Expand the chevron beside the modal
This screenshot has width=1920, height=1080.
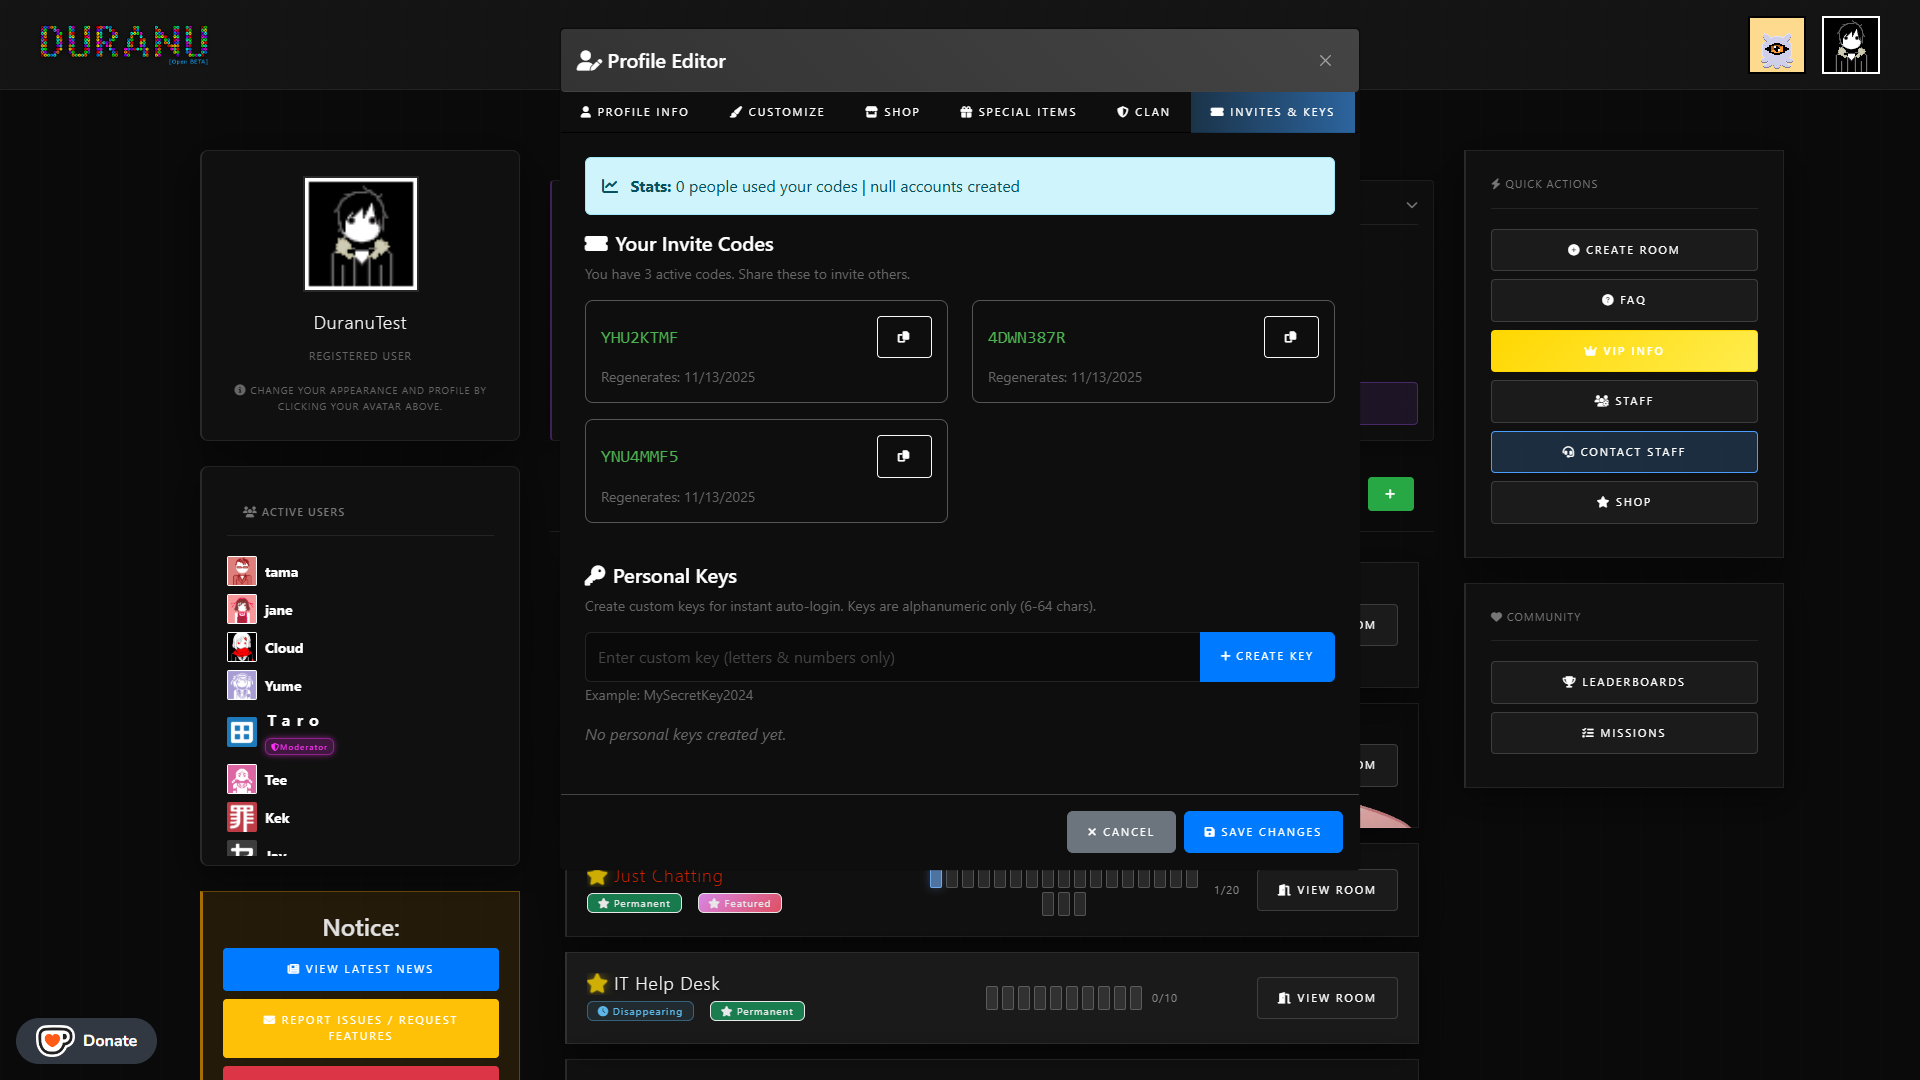[x=1412, y=205]
